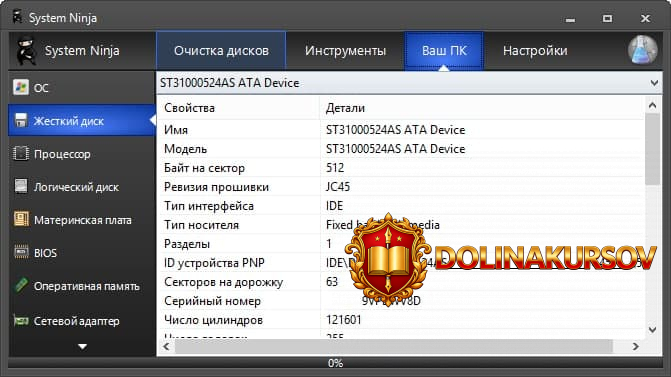This screenshot has width=671, height=377.
Task: Select the Процессор label in the sidebar
Action: pos(62,154)
